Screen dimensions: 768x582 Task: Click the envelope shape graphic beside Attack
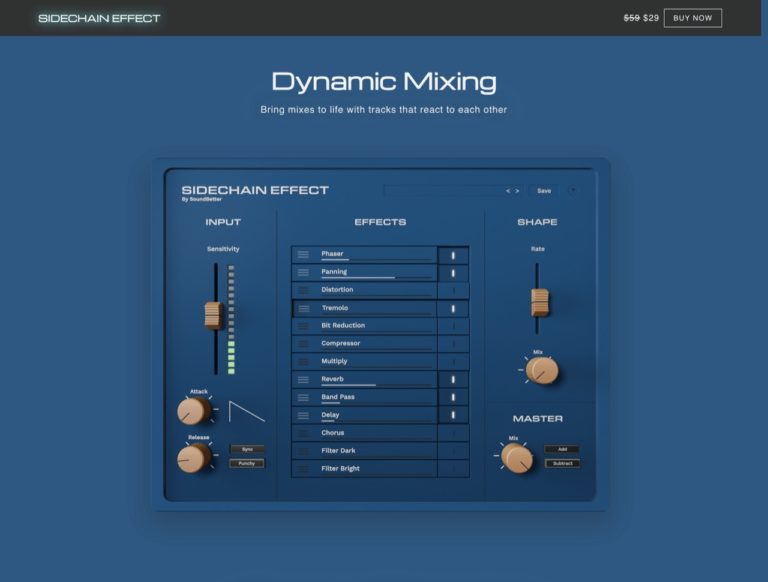246,411
